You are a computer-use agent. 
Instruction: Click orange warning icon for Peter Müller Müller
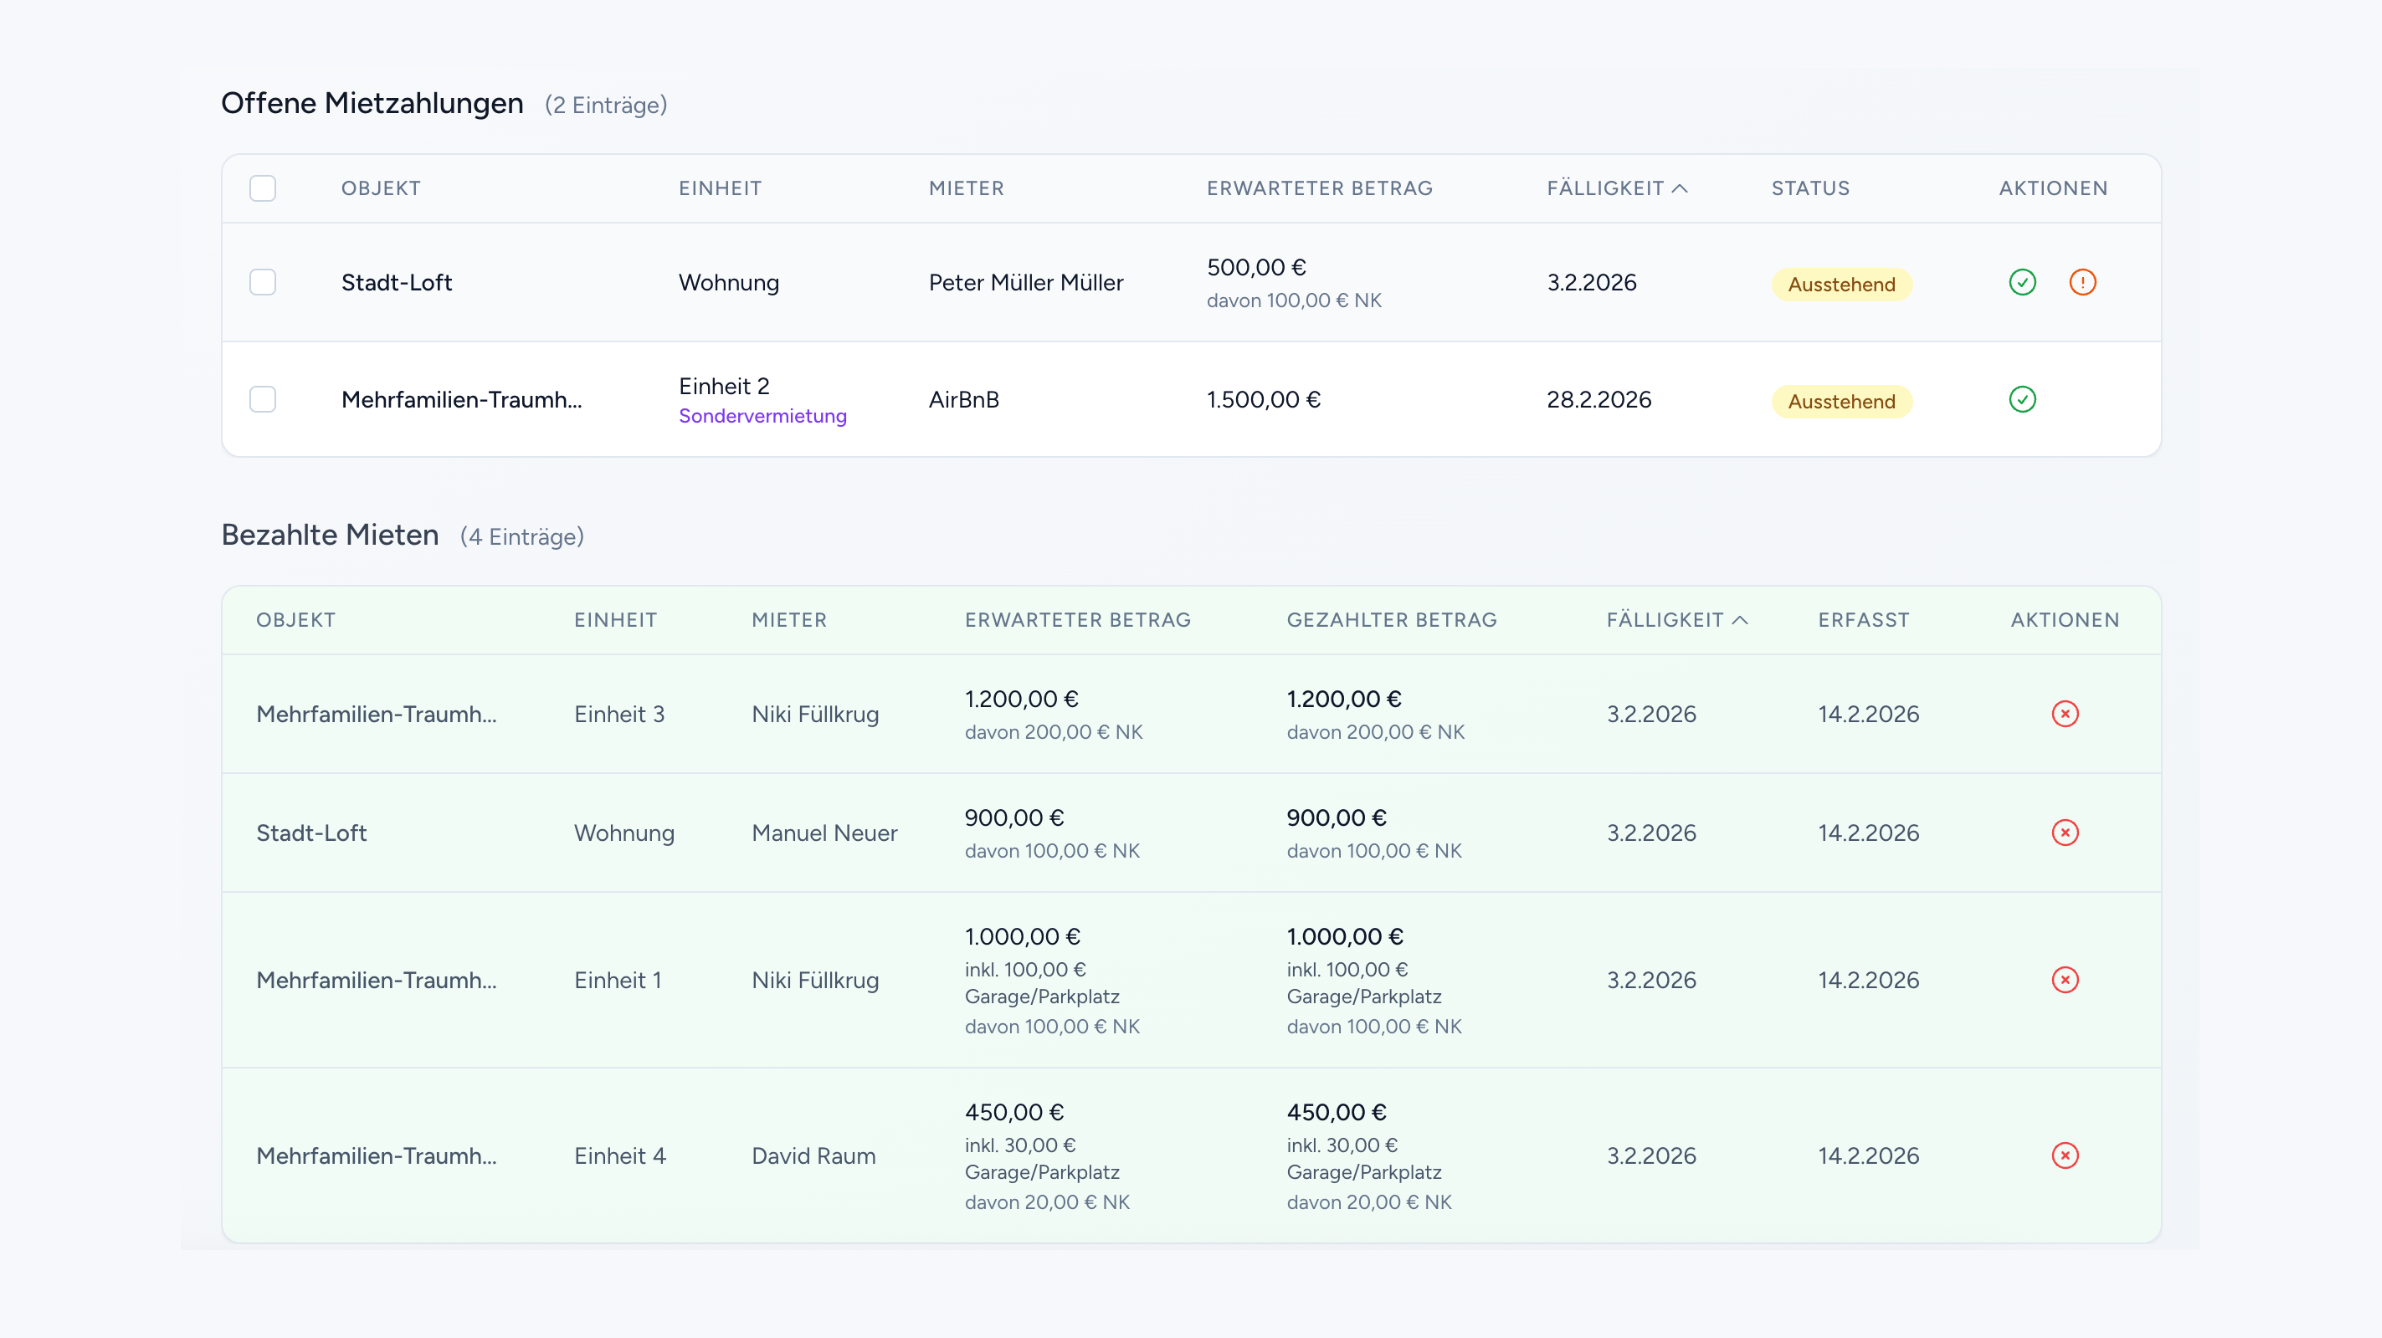(2082, 282)
